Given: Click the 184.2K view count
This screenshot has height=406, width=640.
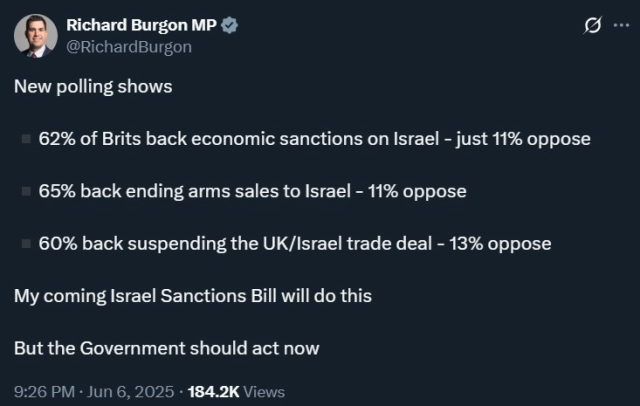Looking at the screenshot, I should [x=213, y=392].
